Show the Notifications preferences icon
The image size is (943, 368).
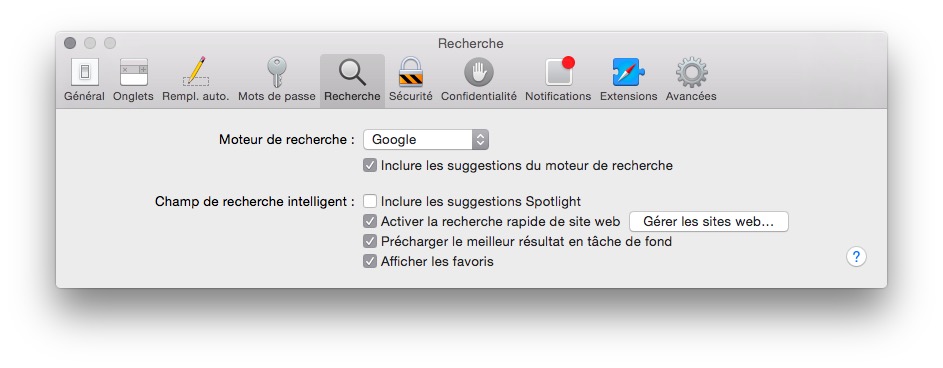[559, 72]
